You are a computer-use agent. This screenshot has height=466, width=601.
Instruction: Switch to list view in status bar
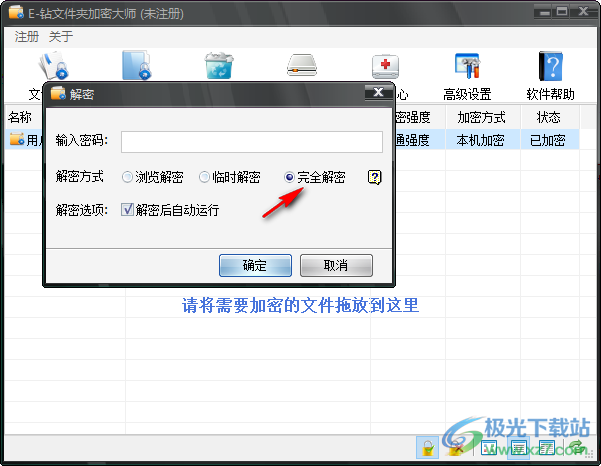pyautogui.click(x=518, y=447)
